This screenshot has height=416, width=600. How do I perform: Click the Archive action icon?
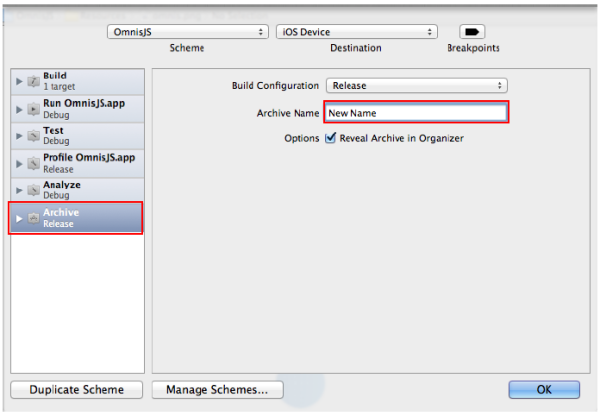click(33, 218)
